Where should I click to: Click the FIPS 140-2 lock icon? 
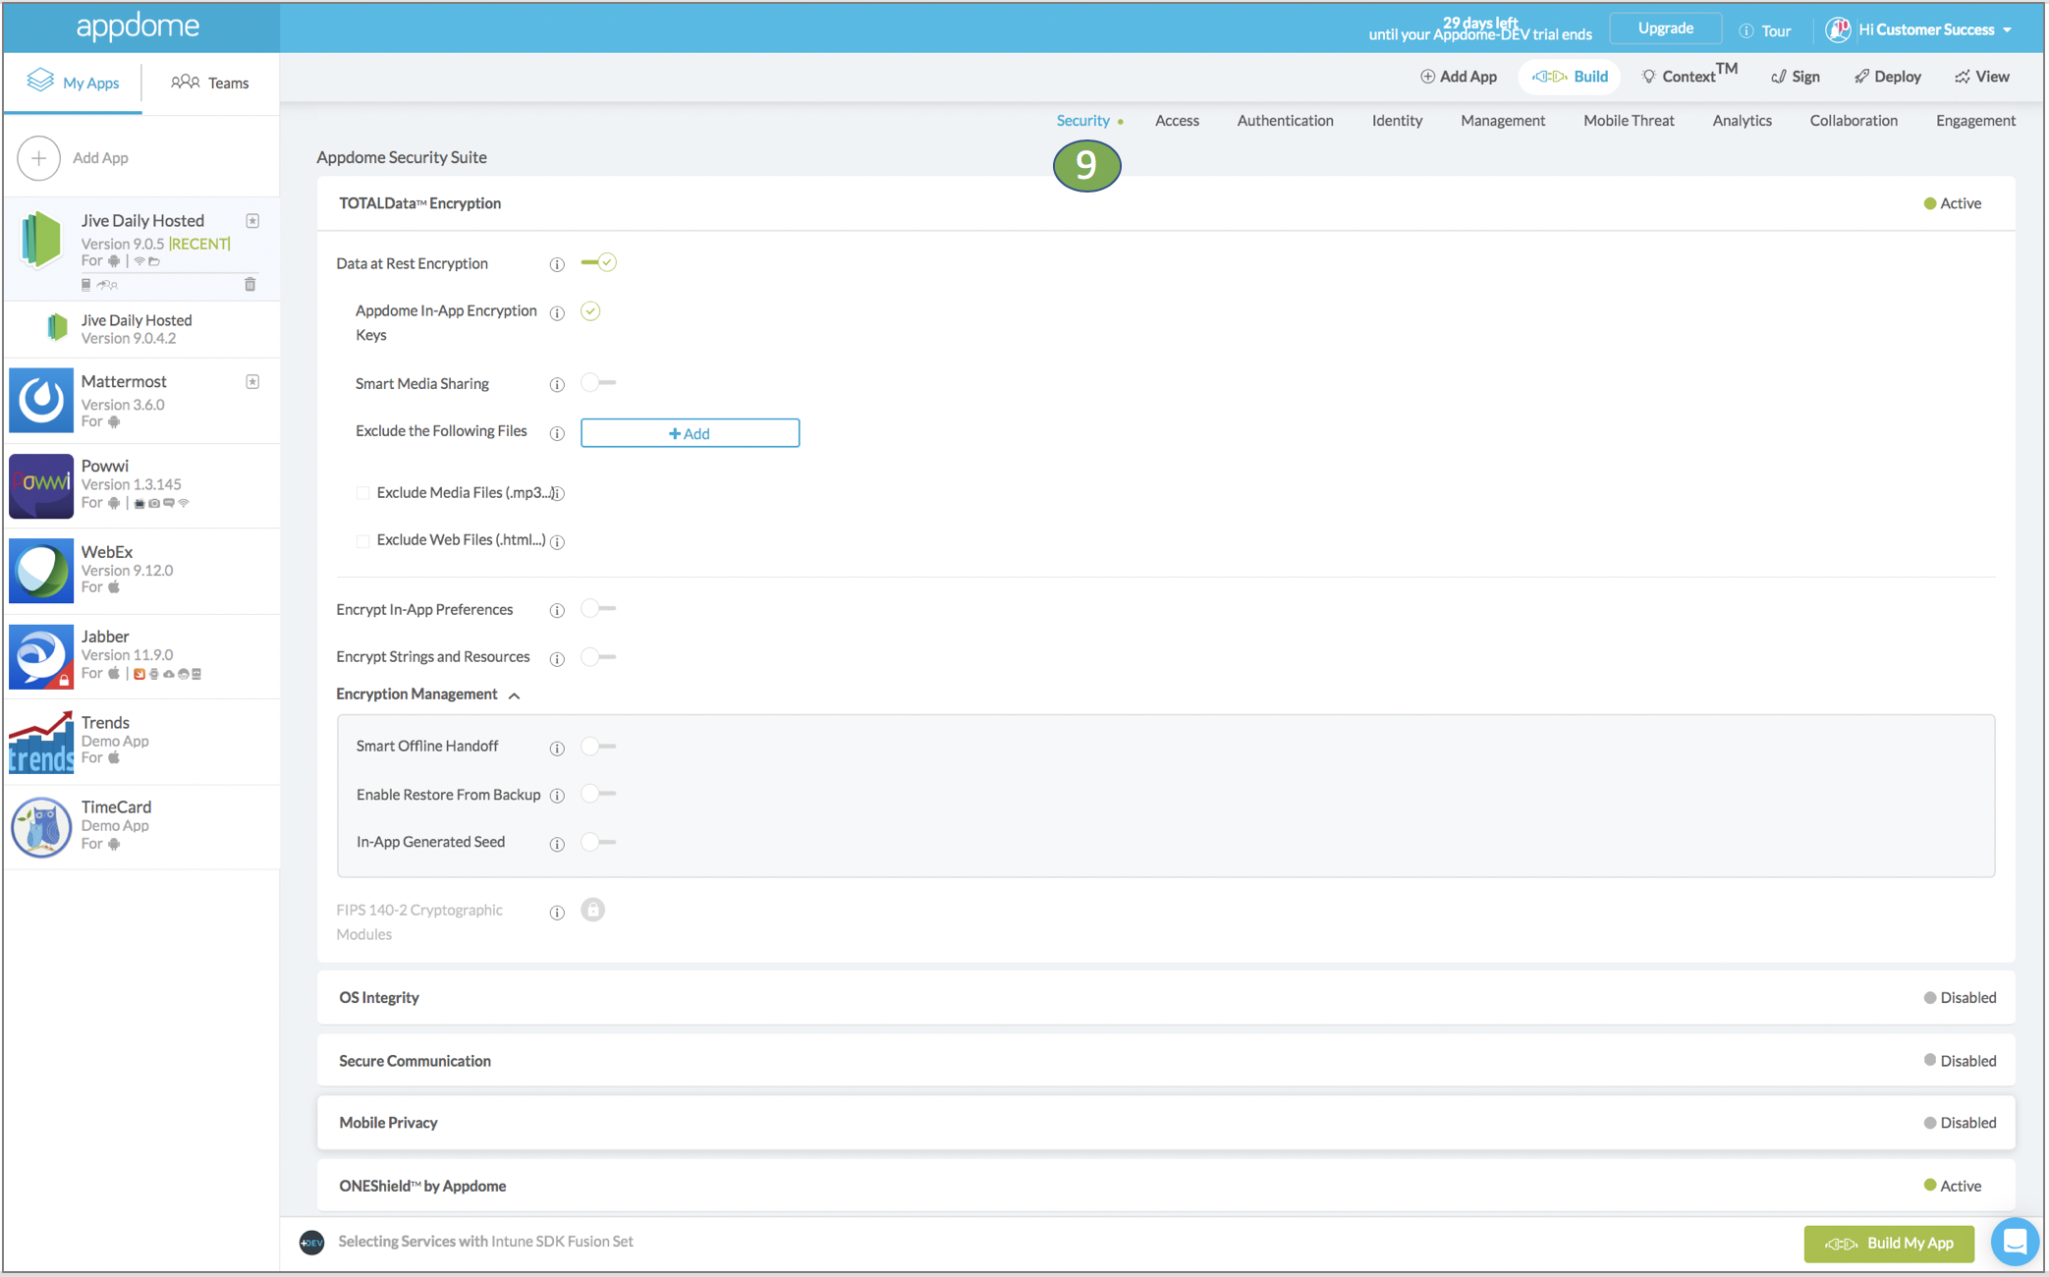click(593, 910)
